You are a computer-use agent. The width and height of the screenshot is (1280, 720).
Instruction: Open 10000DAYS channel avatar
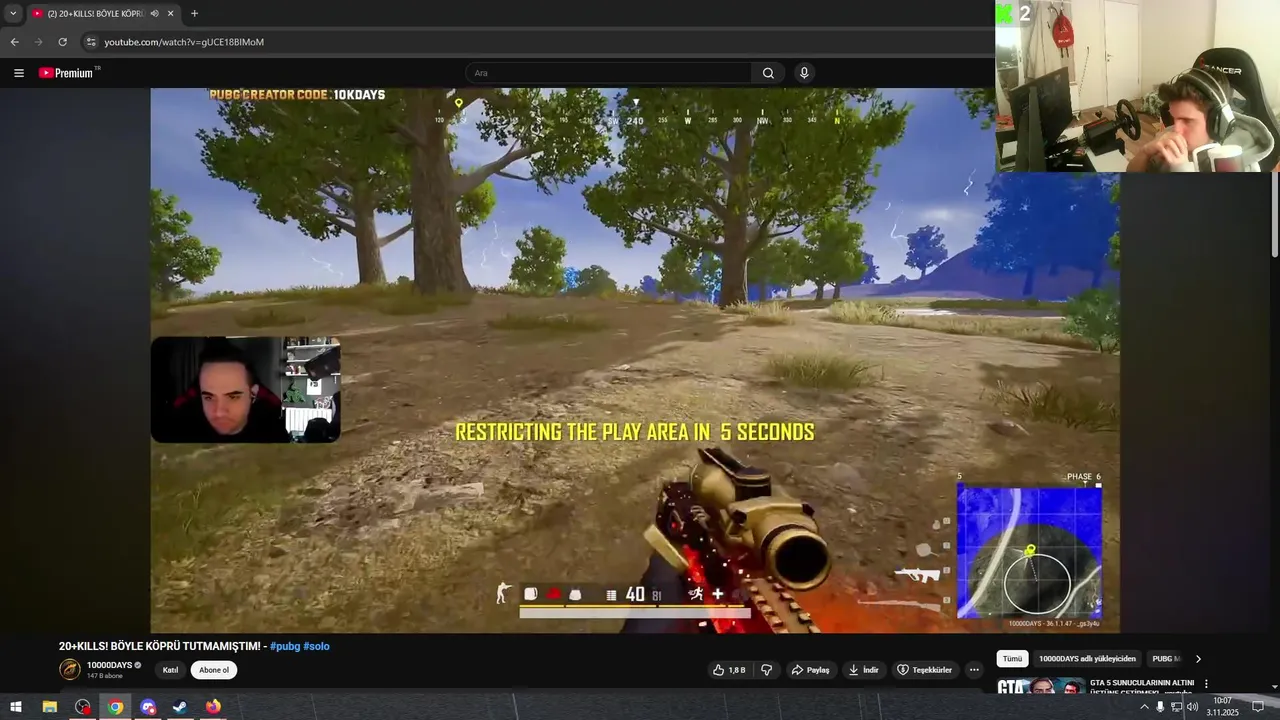pos(70,669)
